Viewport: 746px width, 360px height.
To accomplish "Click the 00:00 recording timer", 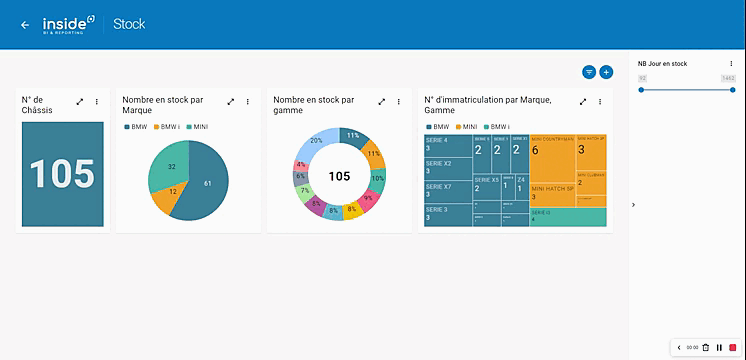I will click(x=692, y=348).
